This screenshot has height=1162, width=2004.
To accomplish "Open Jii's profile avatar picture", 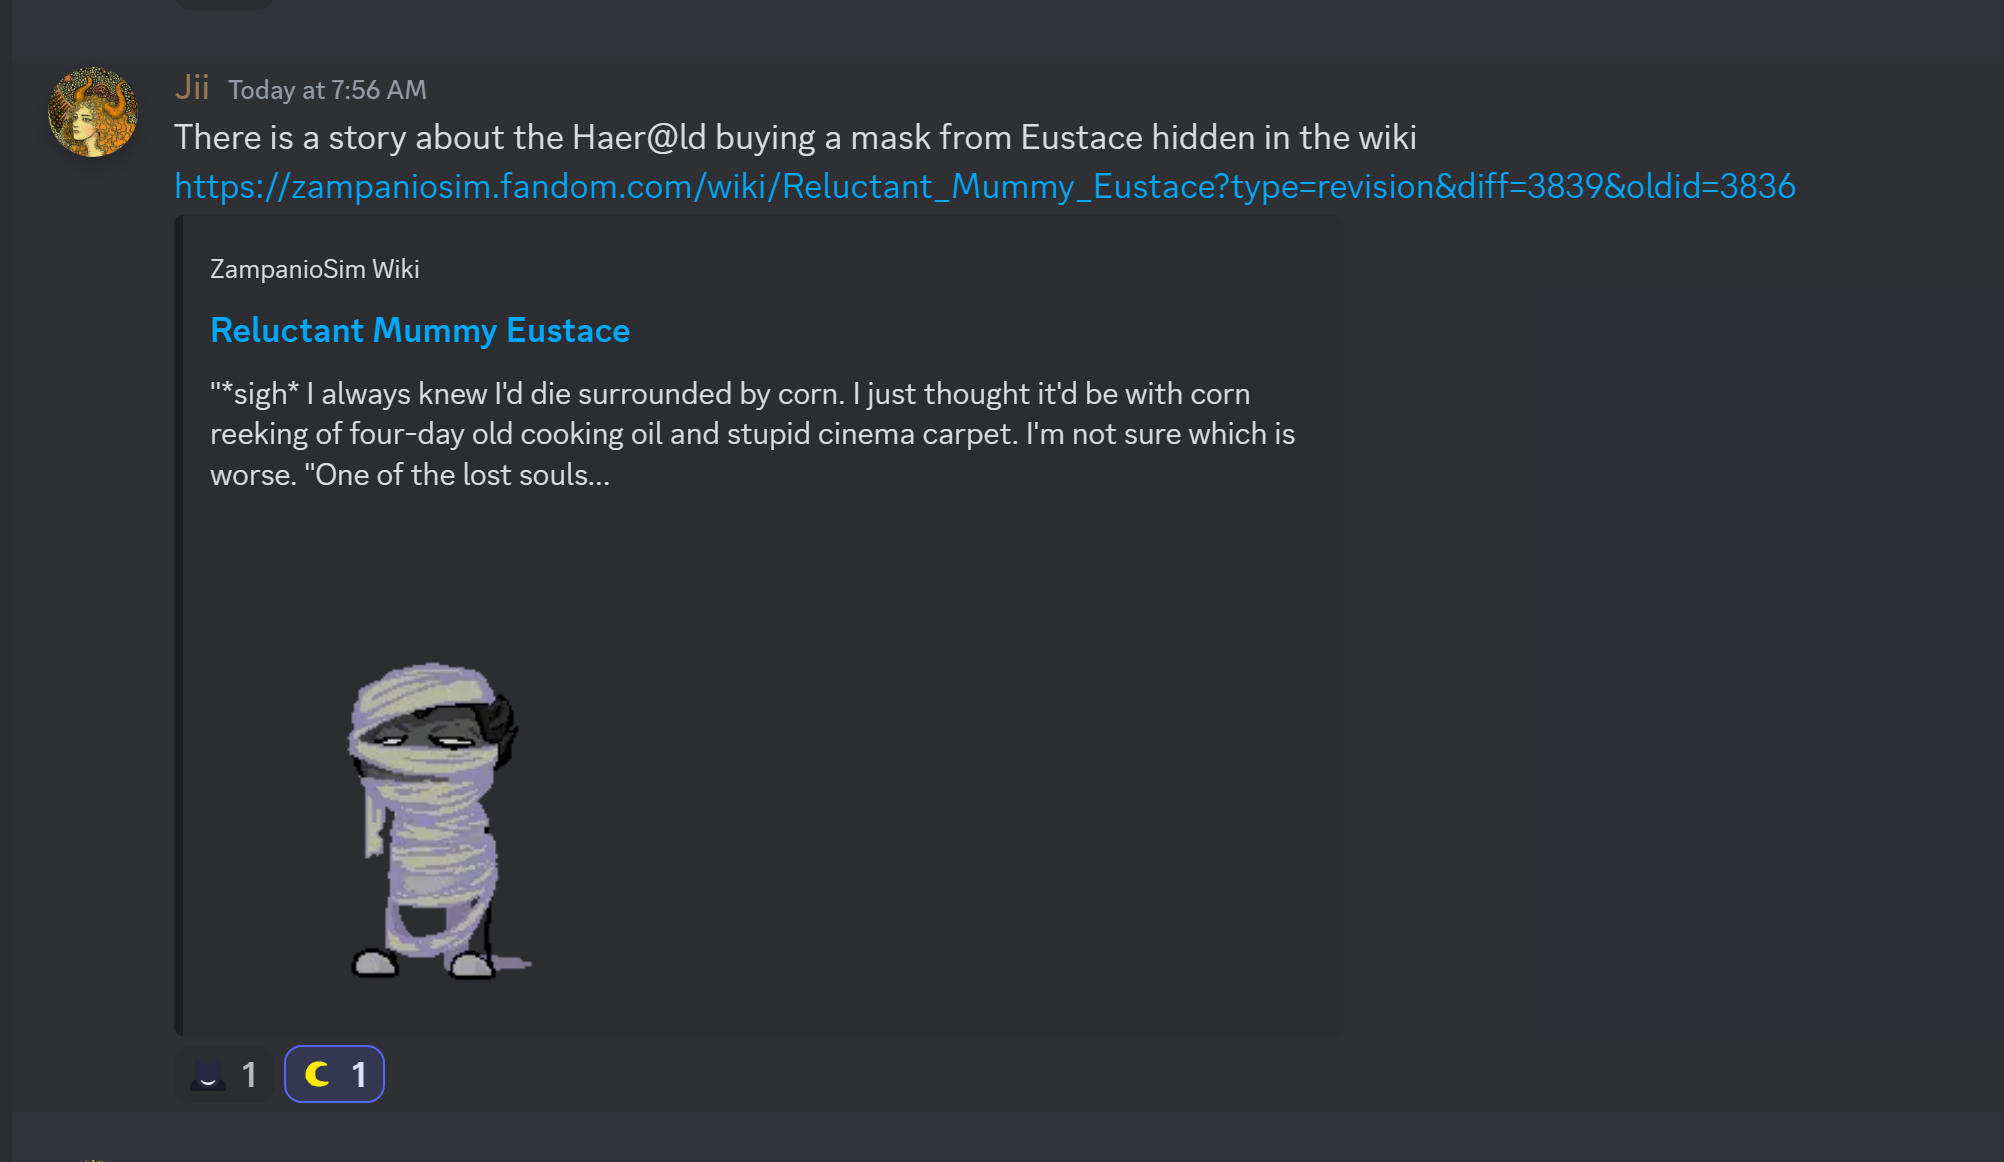I will (93, 112).
